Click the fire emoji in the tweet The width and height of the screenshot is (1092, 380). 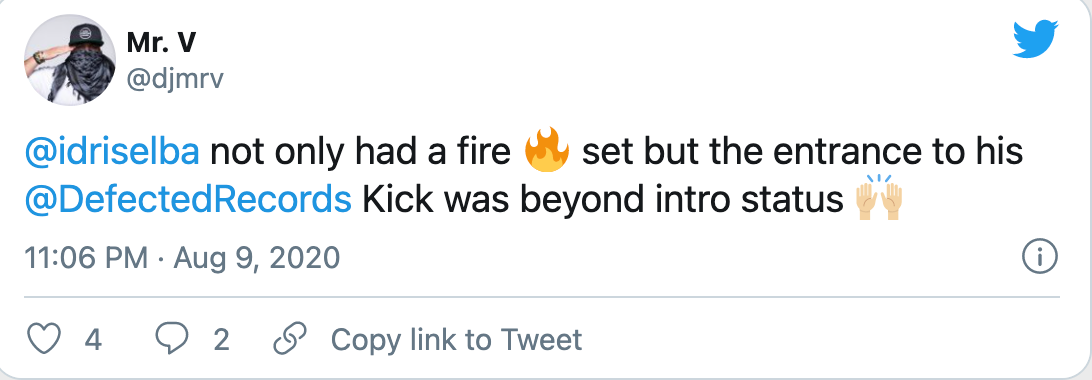[x=547, y=150]
